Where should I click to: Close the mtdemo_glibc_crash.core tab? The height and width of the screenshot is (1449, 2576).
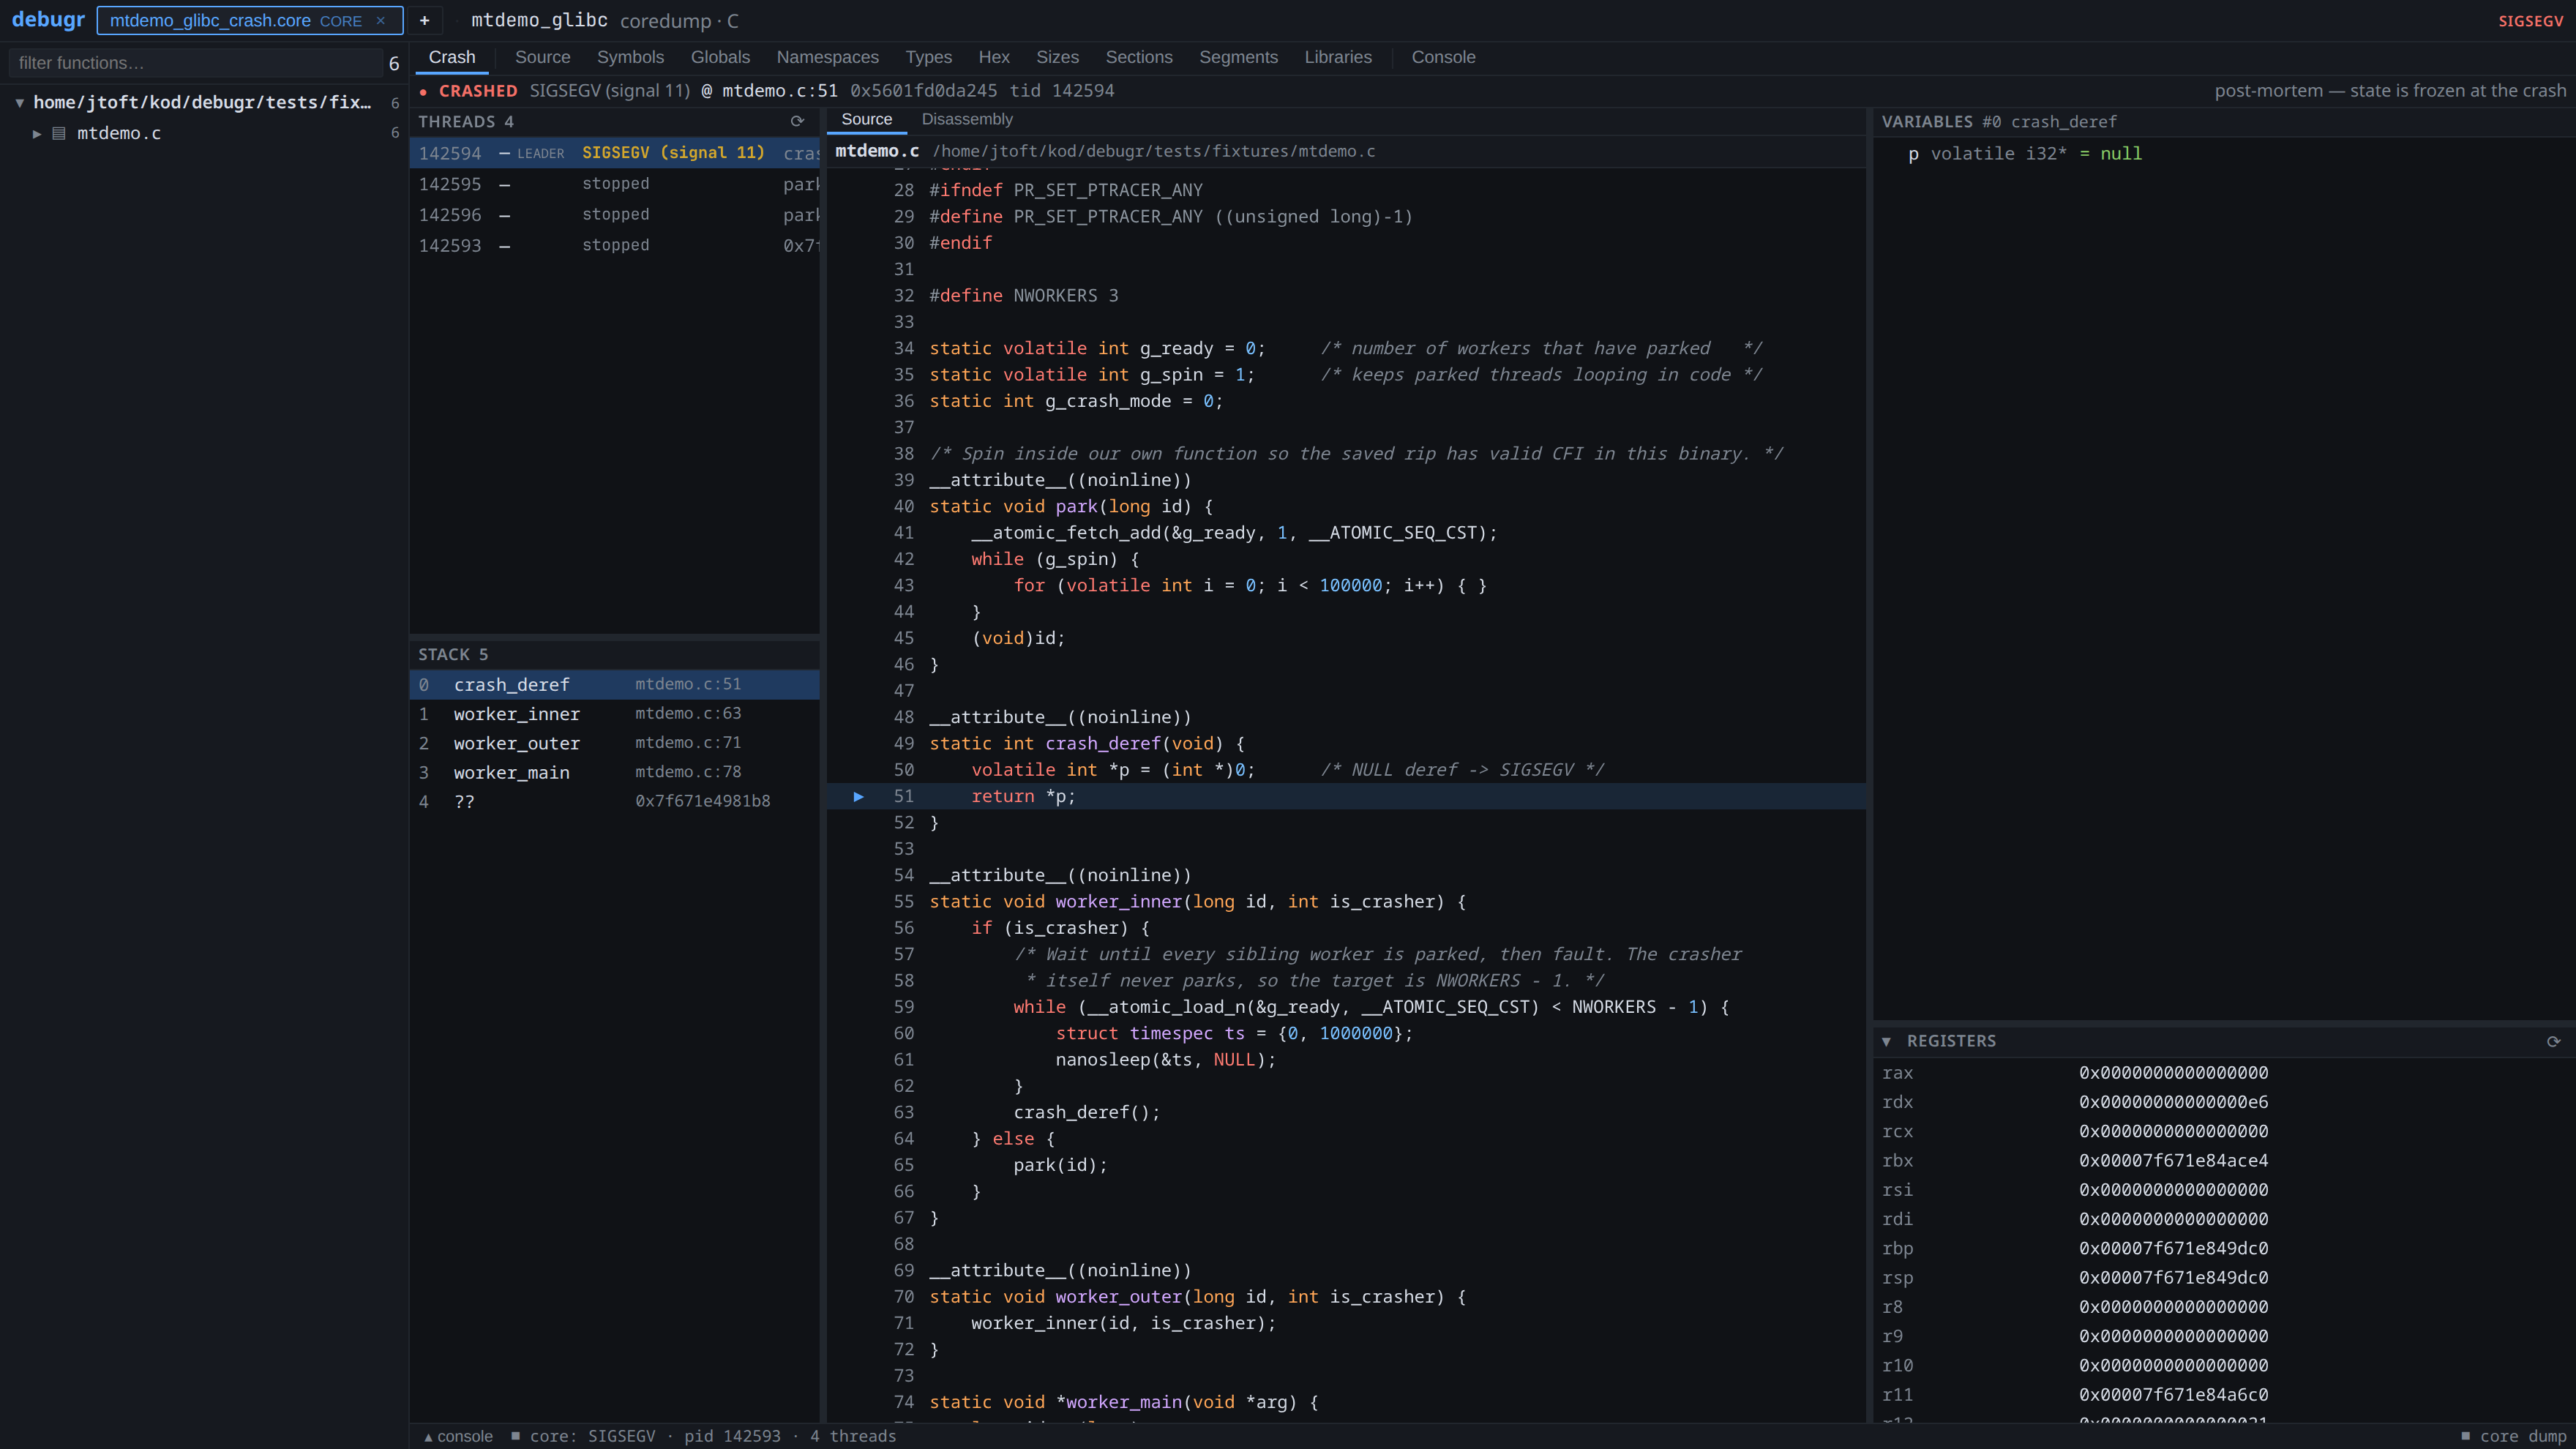click(x=380, y=21)
